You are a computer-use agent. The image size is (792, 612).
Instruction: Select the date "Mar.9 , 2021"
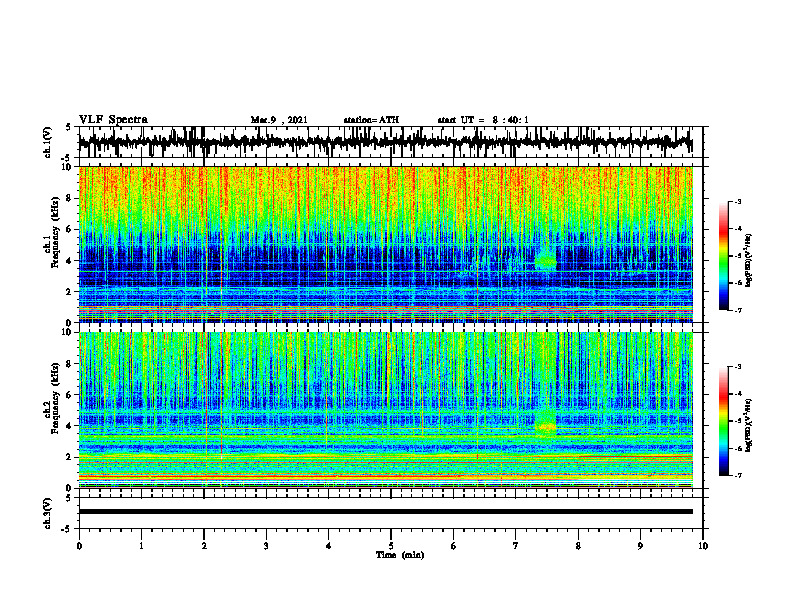tap(279, 120)
